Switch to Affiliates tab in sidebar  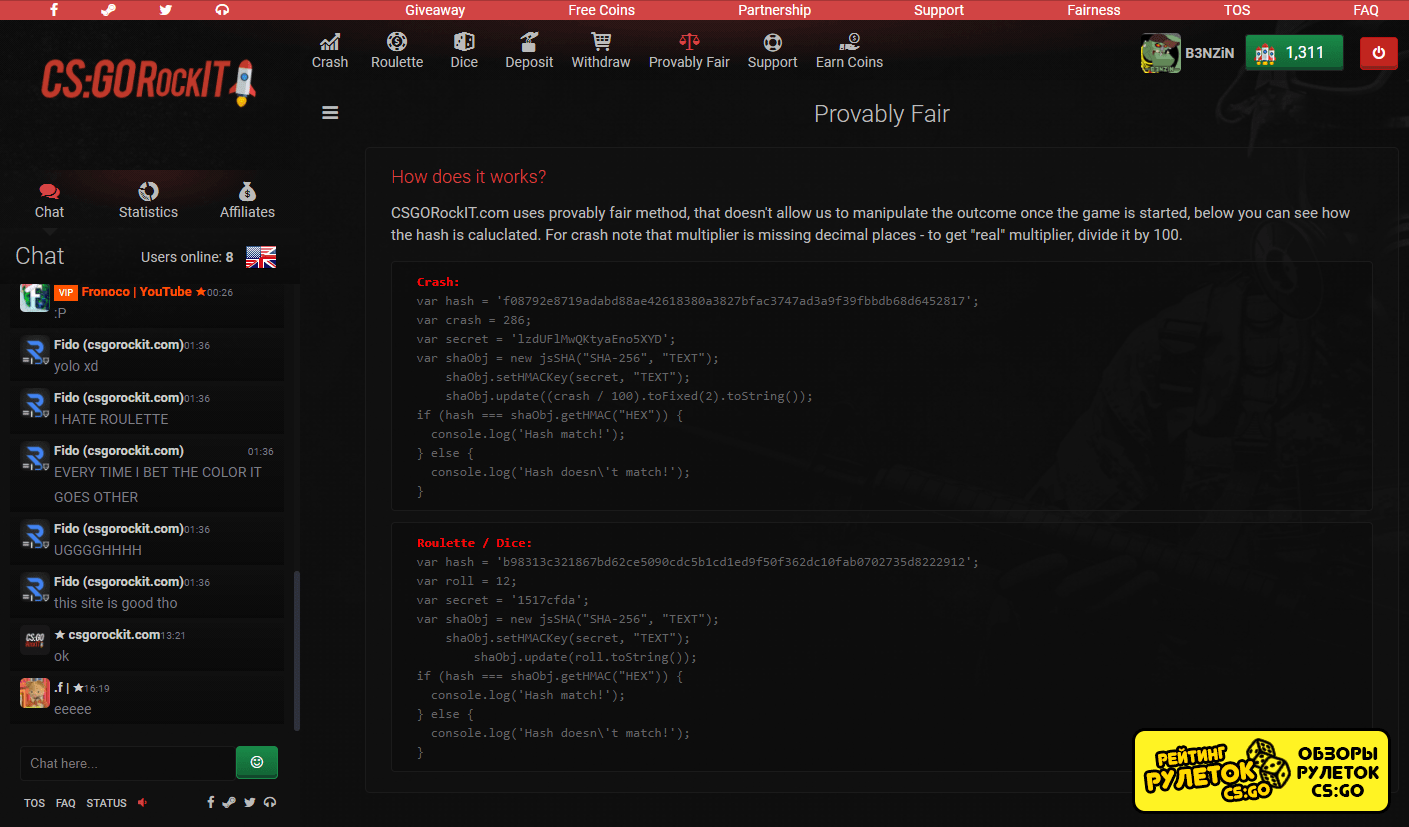point(247,201)
